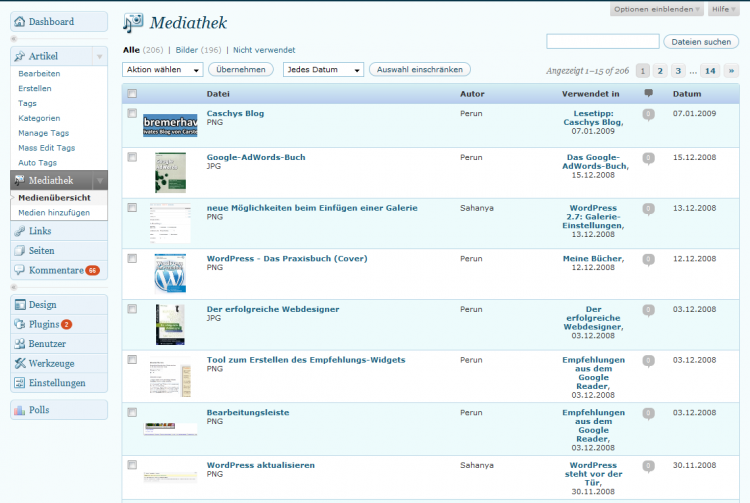Viewport: 750px width, 503px height.
Task: Click the Dashboard home icon
Action: tap(20, 21)
